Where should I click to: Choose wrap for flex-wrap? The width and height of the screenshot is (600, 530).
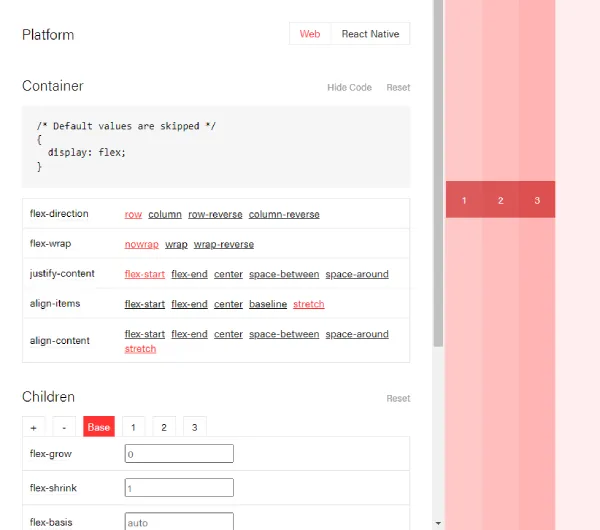(x=176, y=244)
